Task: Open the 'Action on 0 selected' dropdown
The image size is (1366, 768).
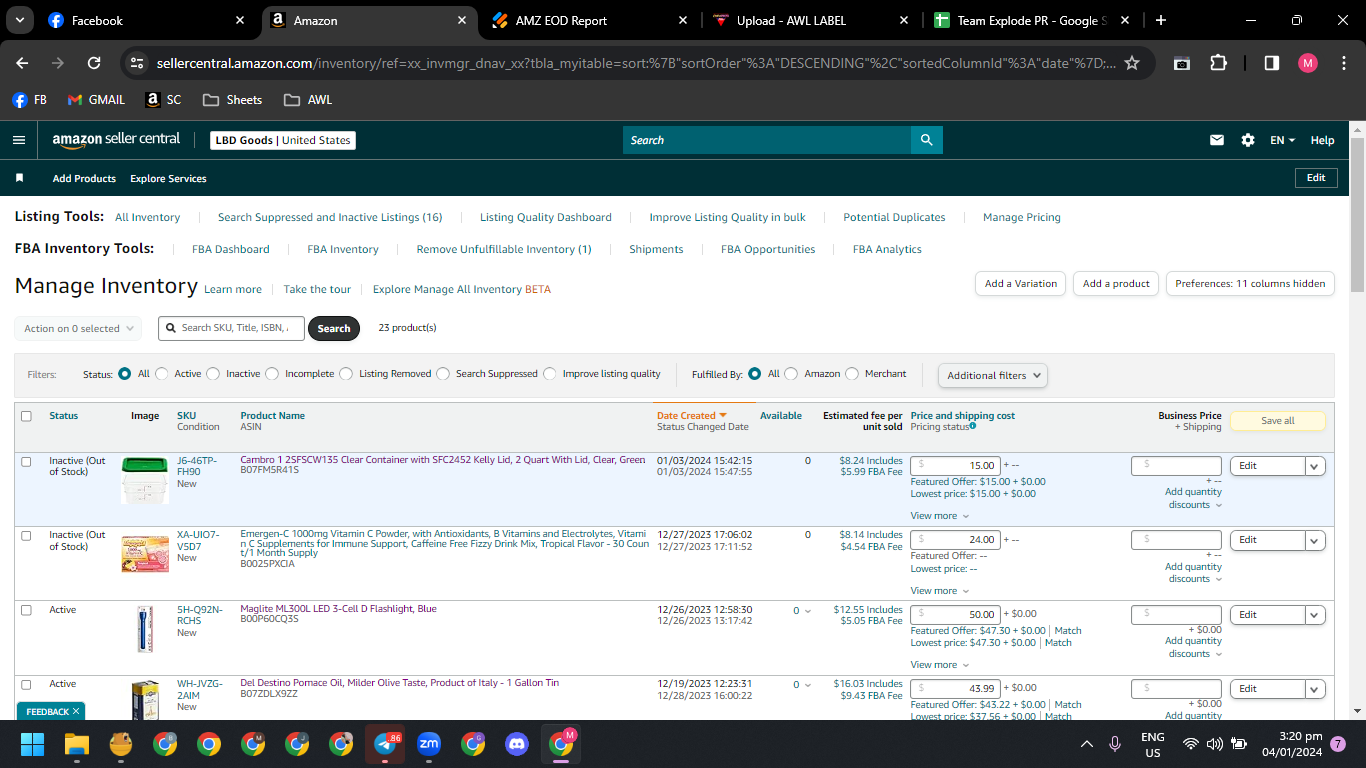Action: click(78, 328)
